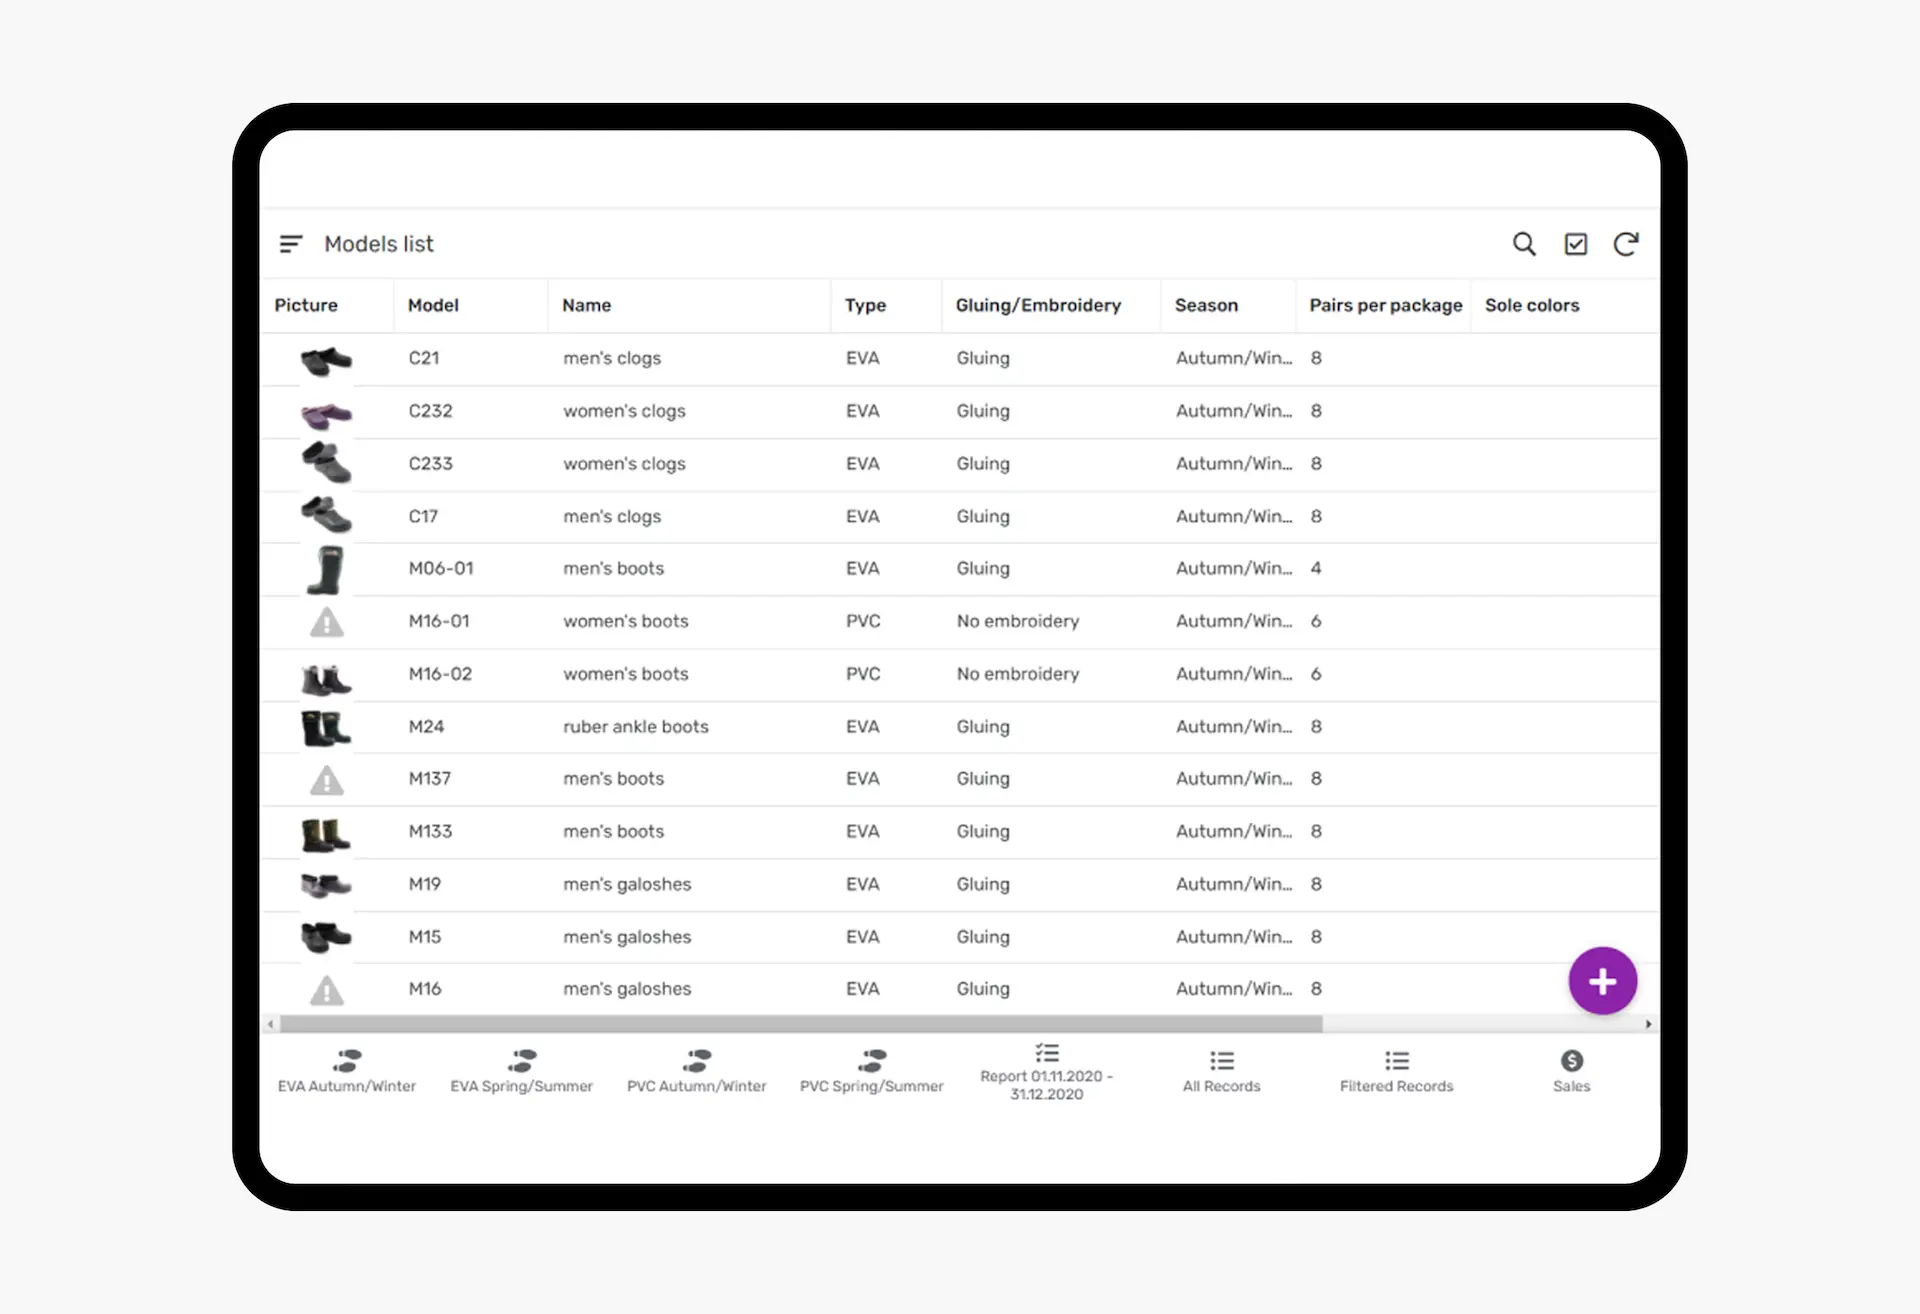Open the PVC Autumn/Winter view

pyautogui.click(x=696, y=1071)
